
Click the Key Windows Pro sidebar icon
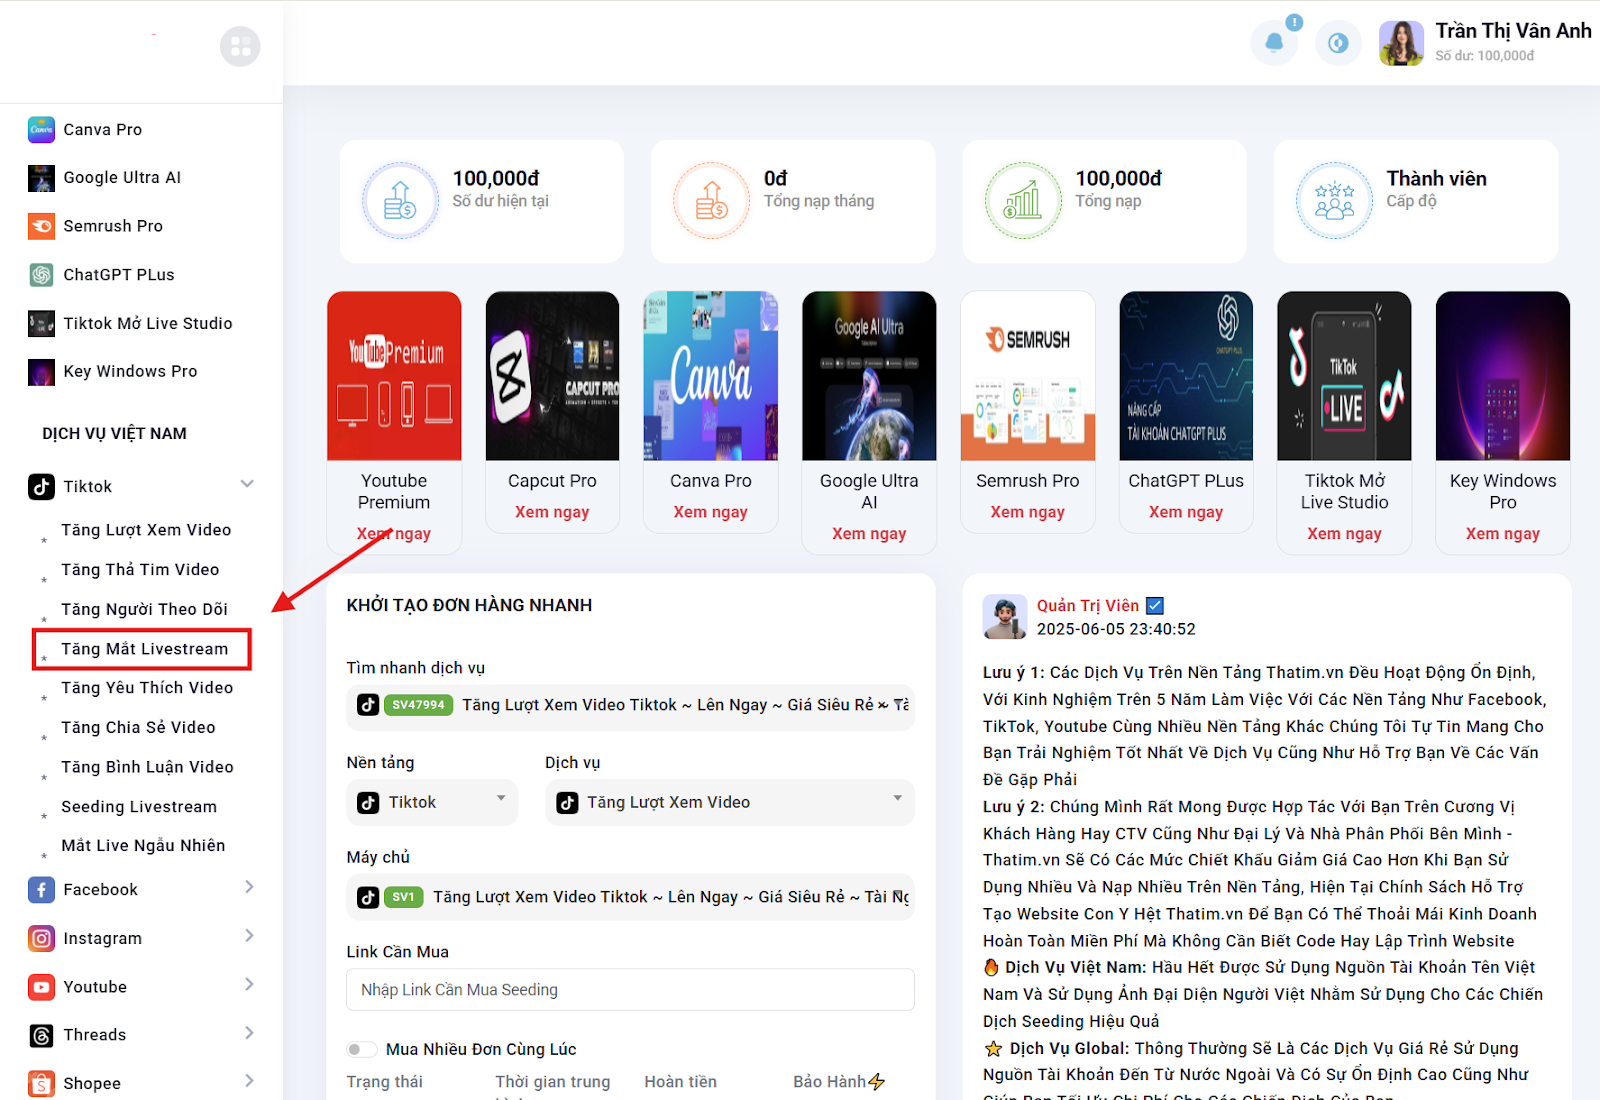[x=41, y=371]
